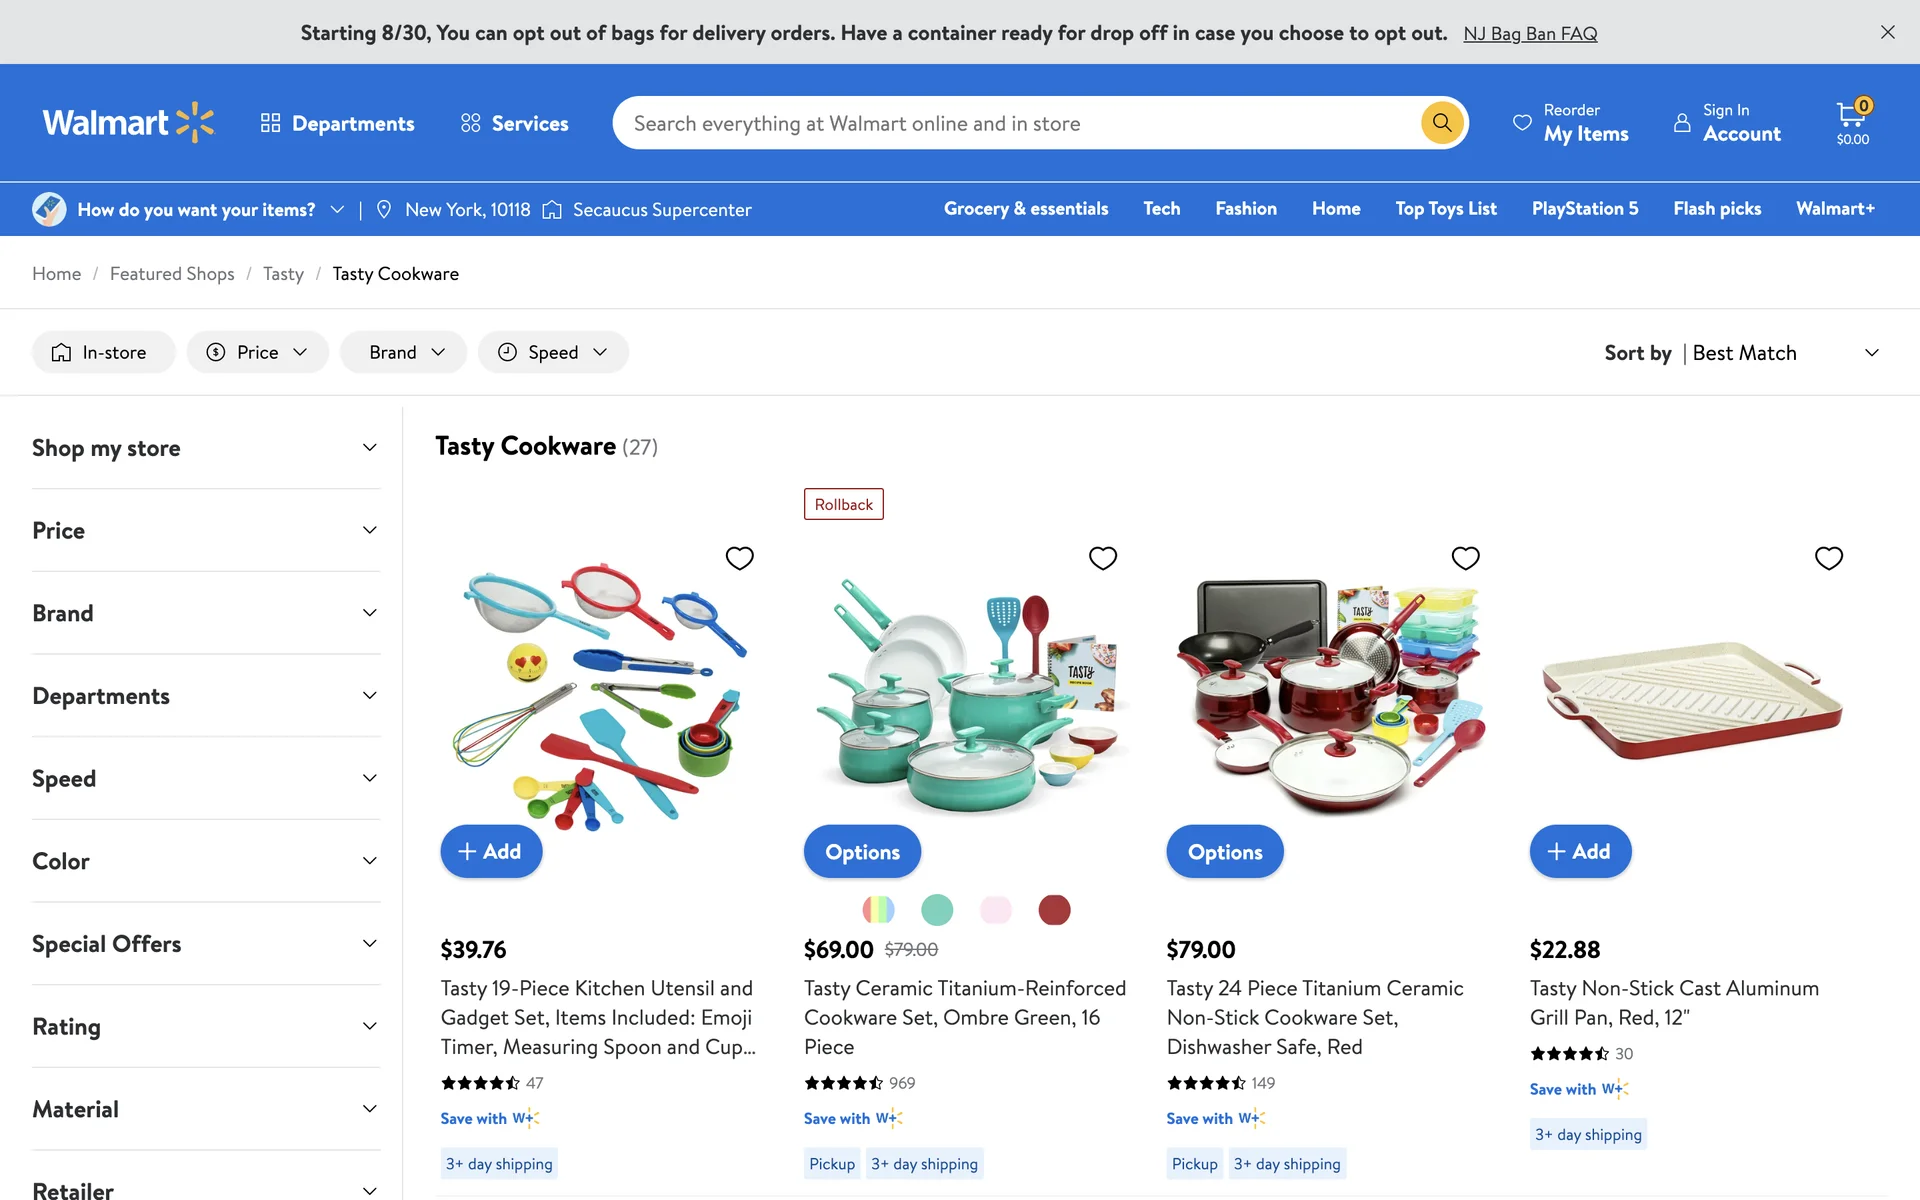
Task: Click the Sign In Account icon
Action: click(1682, 123)
